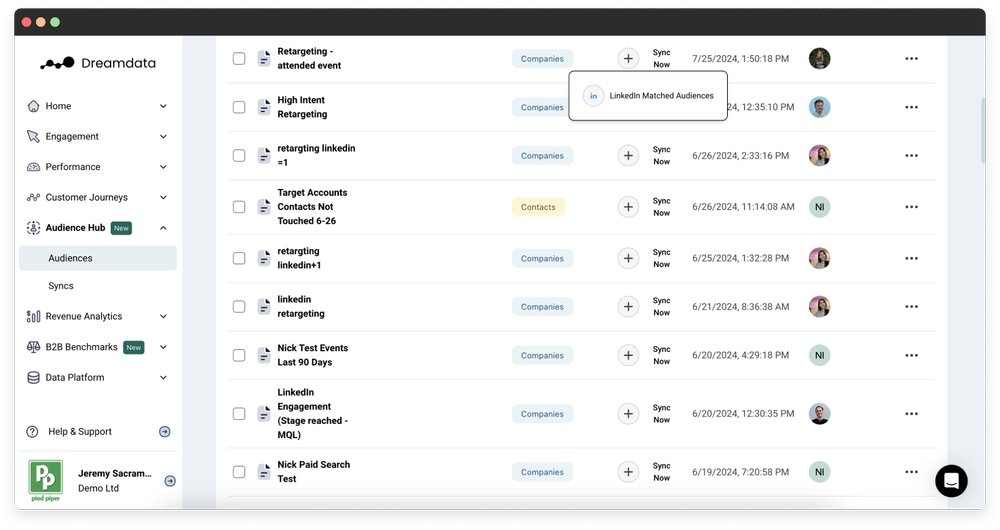Click the Performance gauge icon
Viewport: 1000px width, 530px height.
click(33, 167)
